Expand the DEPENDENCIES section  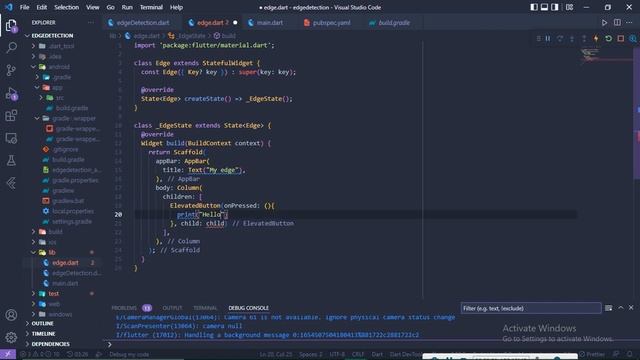(x=50, y=344)
